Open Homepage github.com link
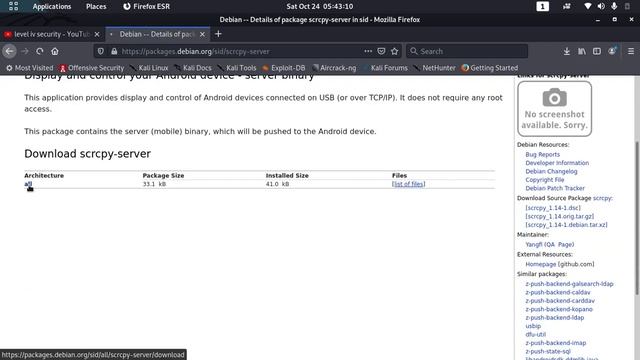Image resolution: width=640 pixels, height=360 pixels. pos(541,264)
